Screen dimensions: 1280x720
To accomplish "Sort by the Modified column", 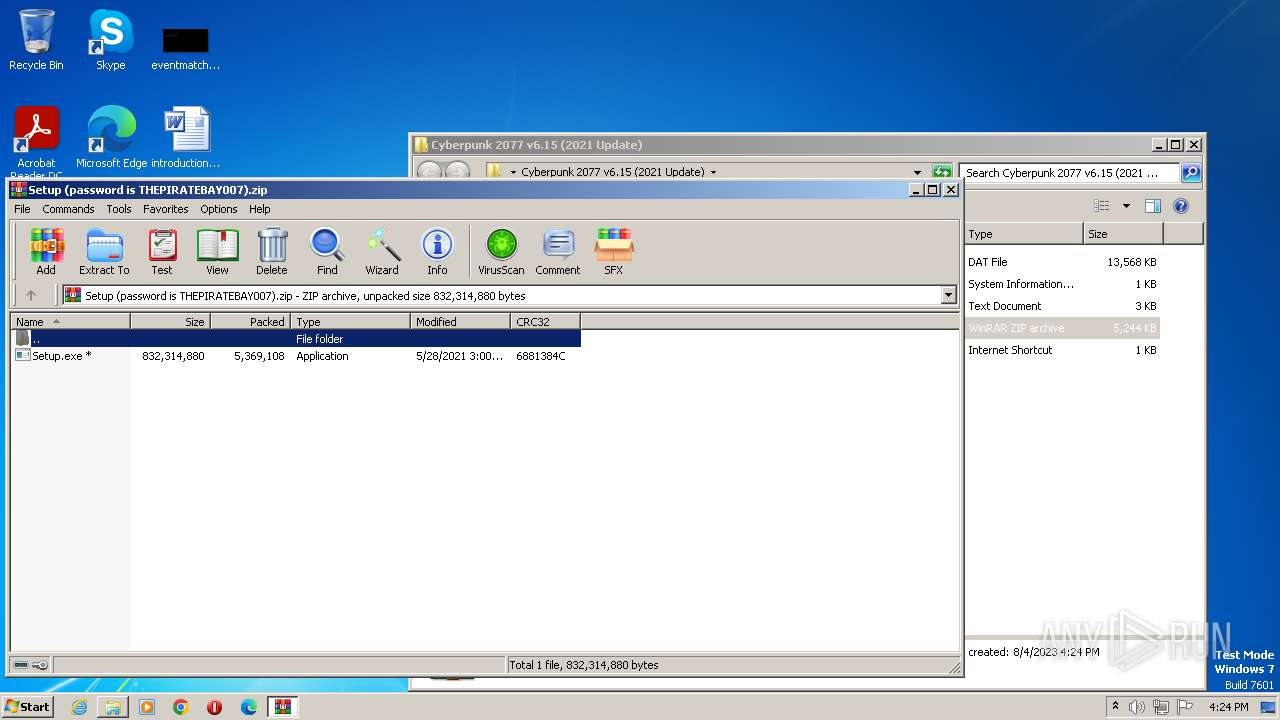I will pyautogui.click(x=460, y=322).
